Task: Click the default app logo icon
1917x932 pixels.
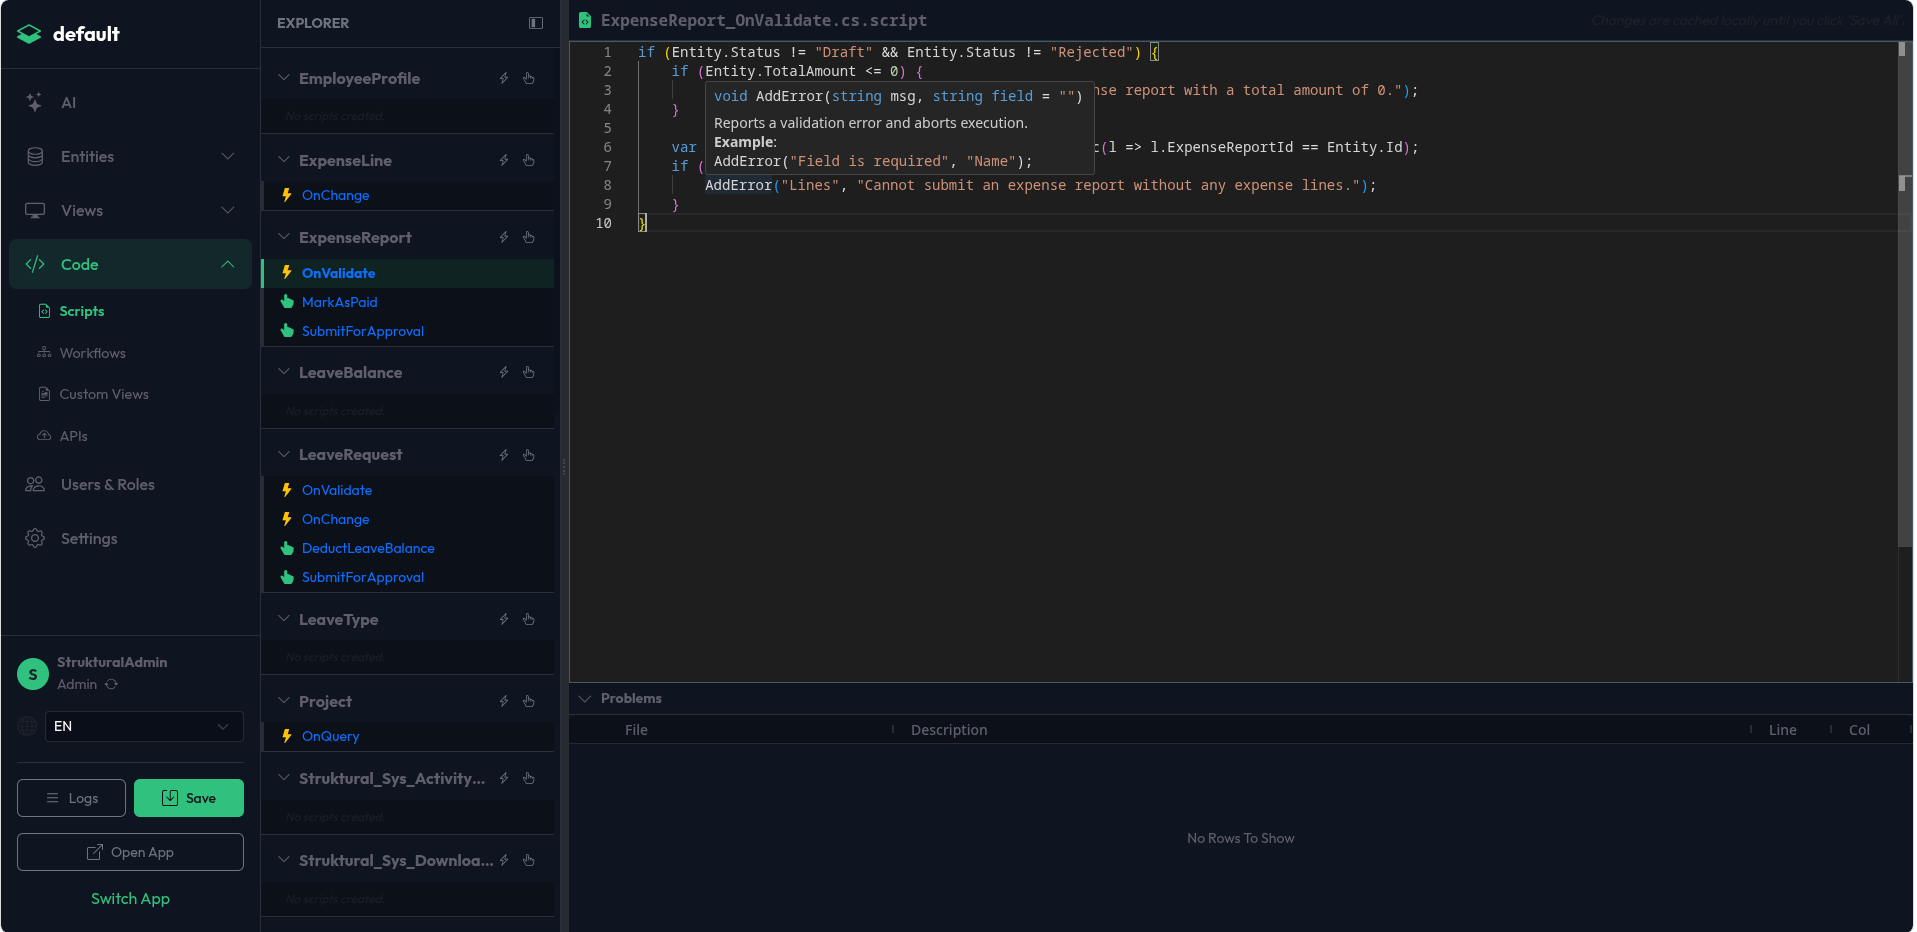Action: click(x=29, y=34)
